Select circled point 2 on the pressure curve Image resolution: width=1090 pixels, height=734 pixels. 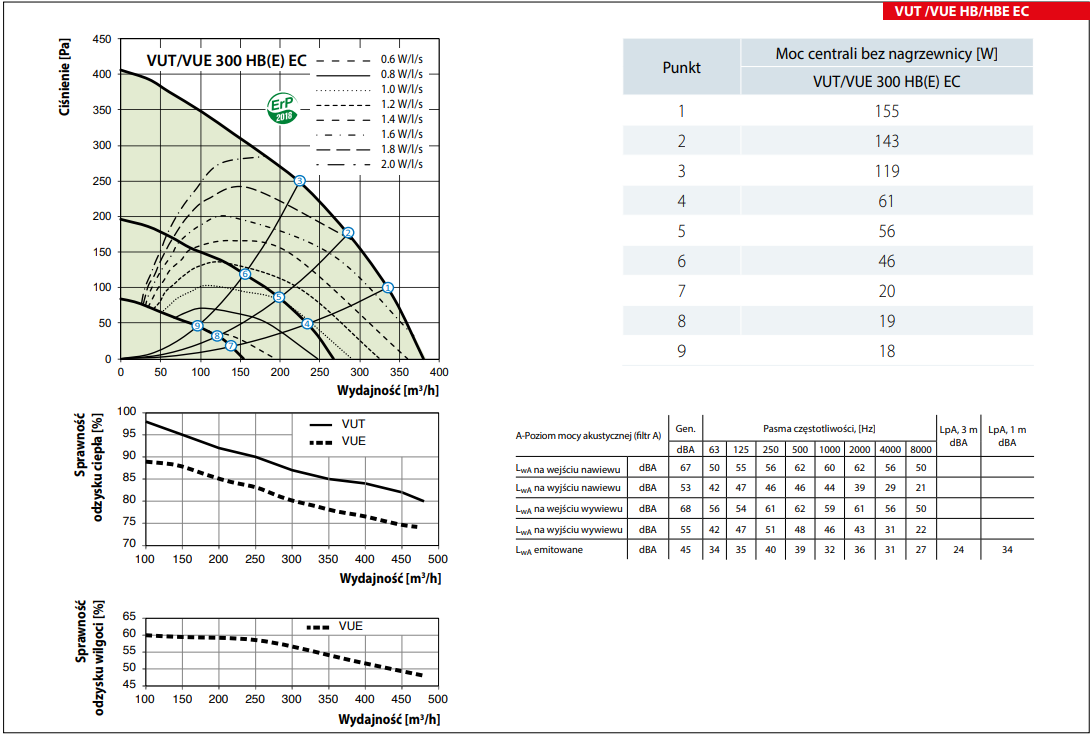[x=348, y=233]
